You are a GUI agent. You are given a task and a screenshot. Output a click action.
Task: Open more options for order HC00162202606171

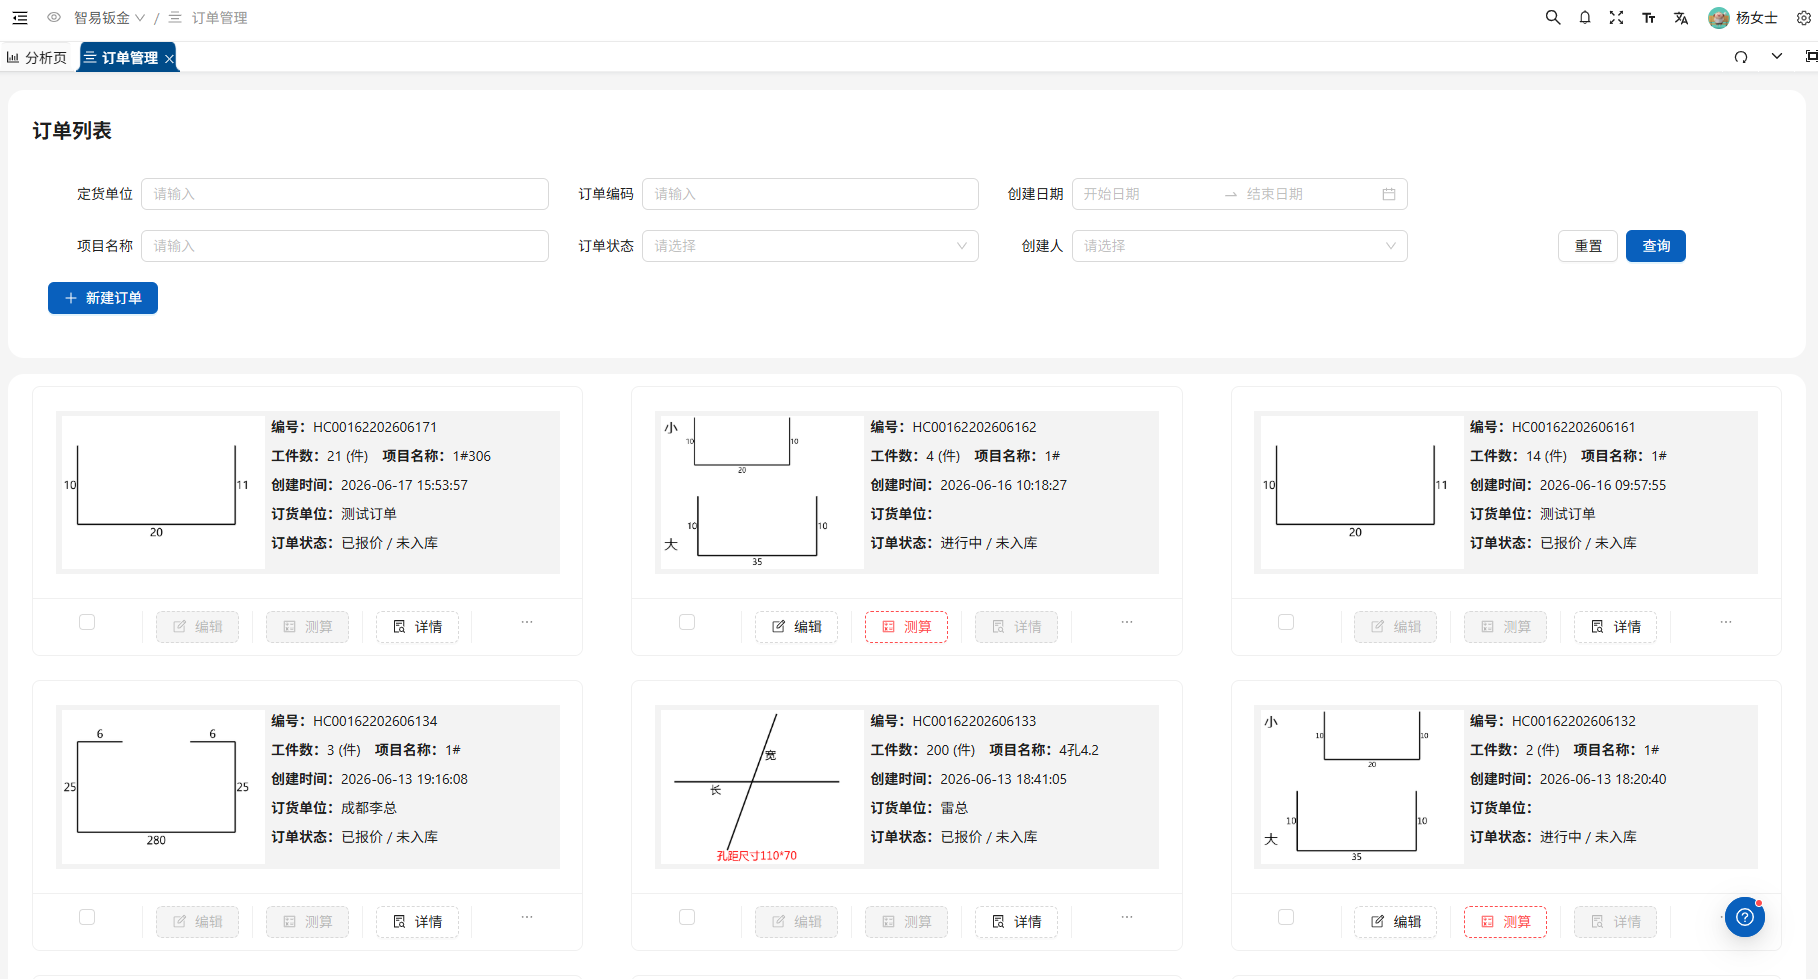[x=527, y=622]
